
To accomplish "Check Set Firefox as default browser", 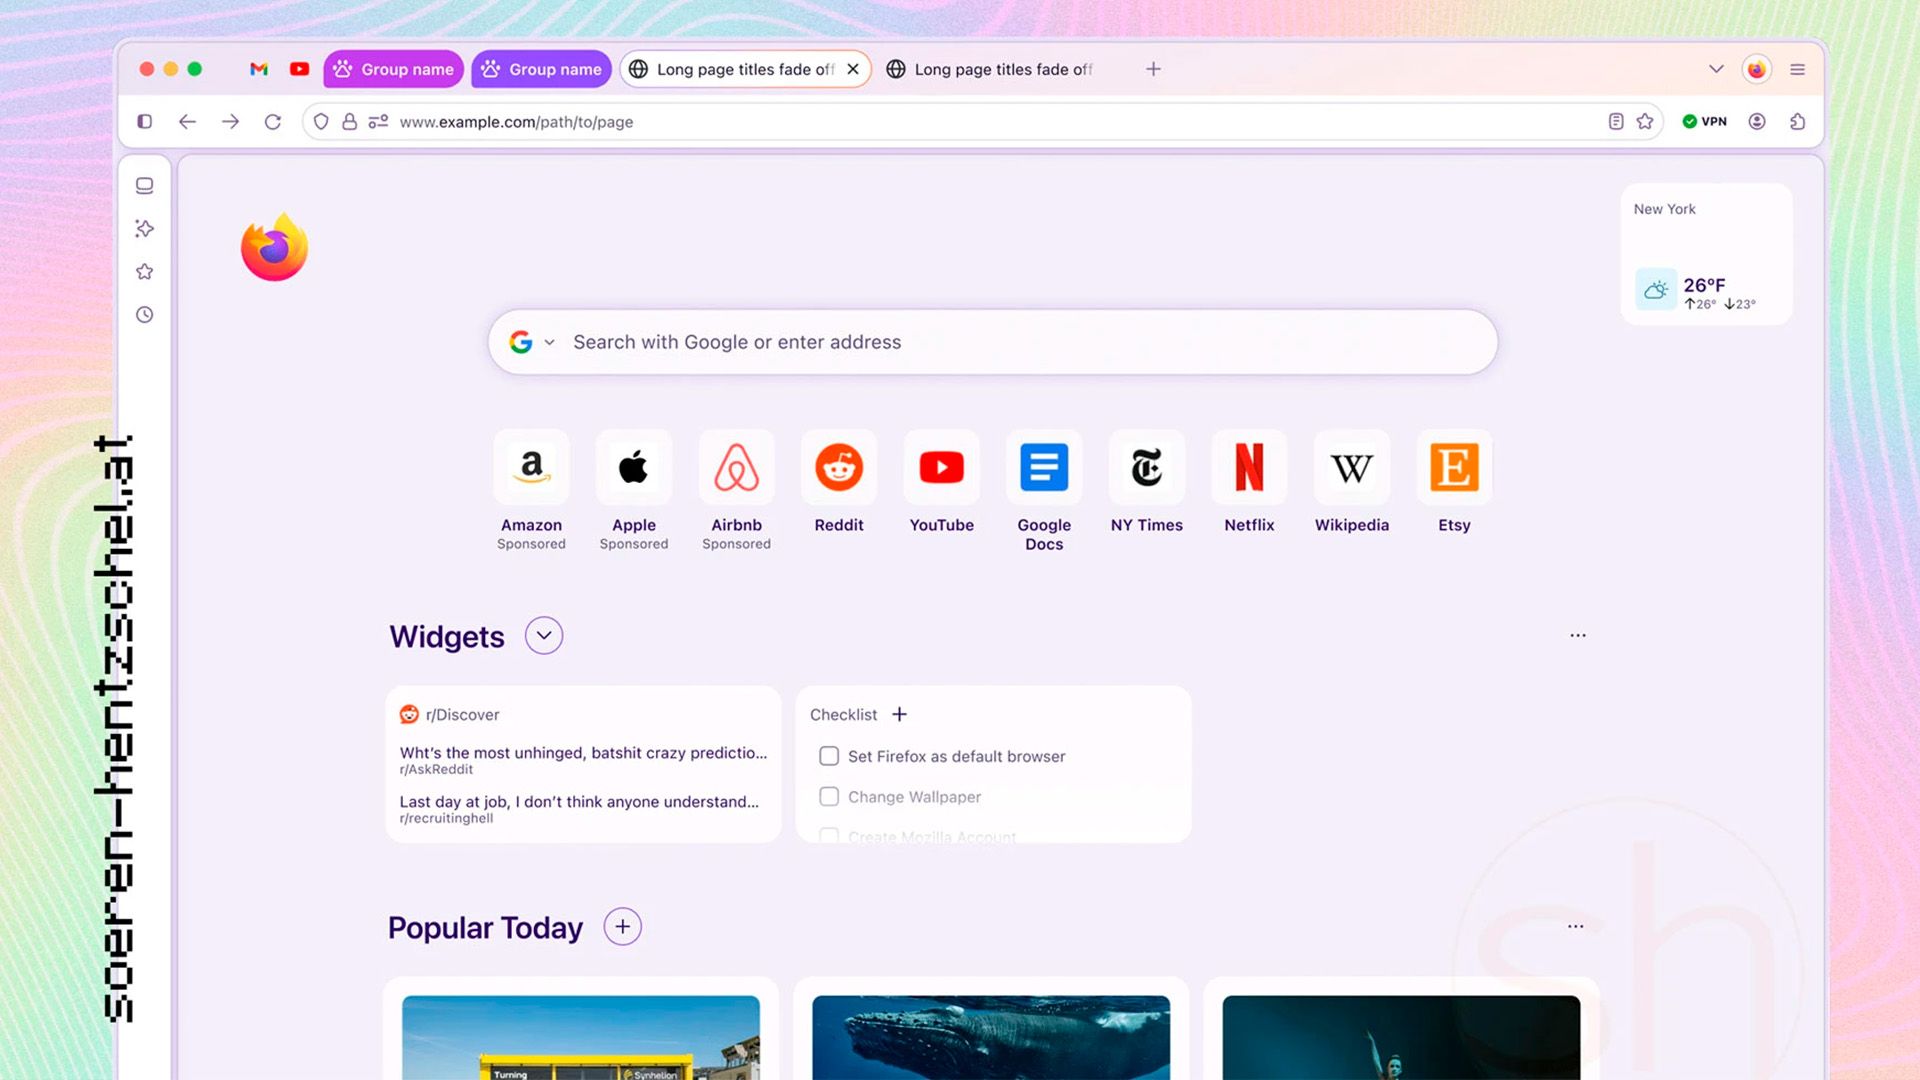I will tap(829, 756).
